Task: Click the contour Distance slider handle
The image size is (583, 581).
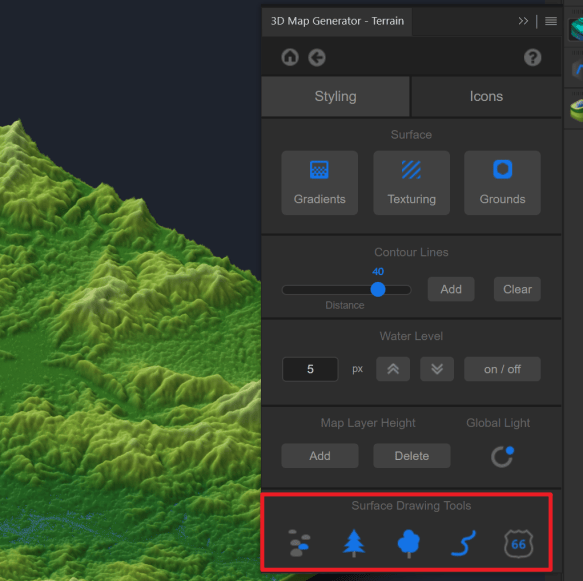Action: (x=378, y=290)
